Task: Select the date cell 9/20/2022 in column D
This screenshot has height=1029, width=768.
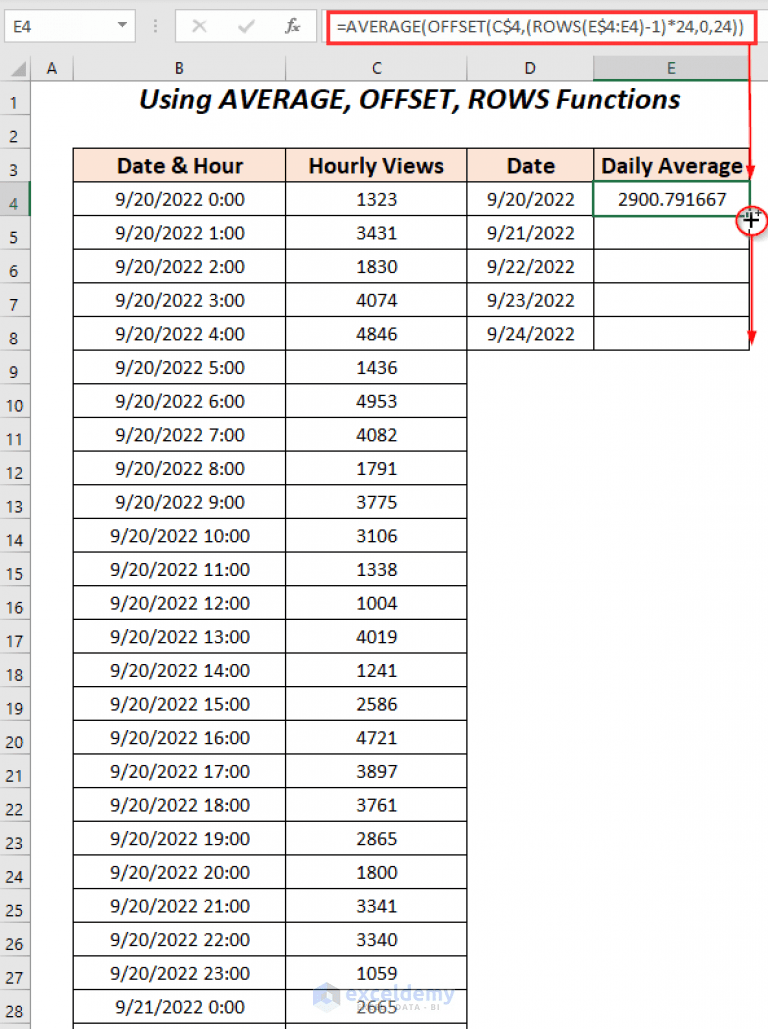Action: (x=530, y=200)
